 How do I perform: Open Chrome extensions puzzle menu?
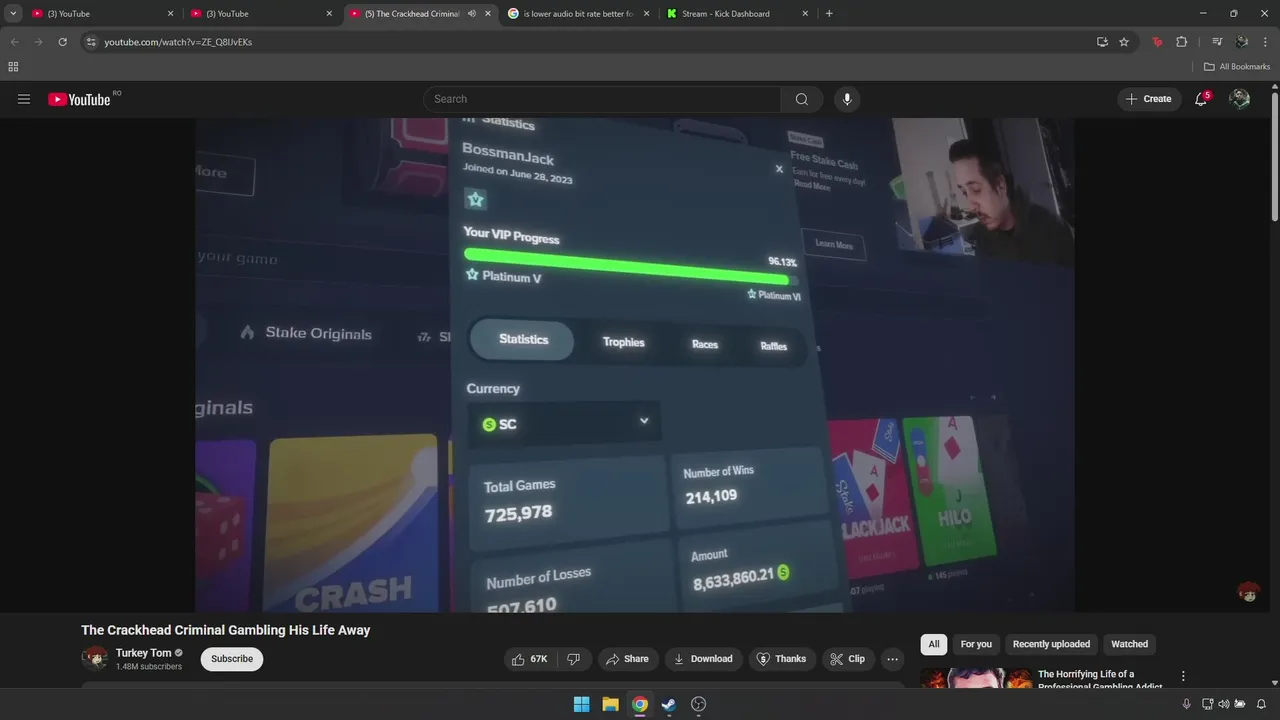point(1181,42)
